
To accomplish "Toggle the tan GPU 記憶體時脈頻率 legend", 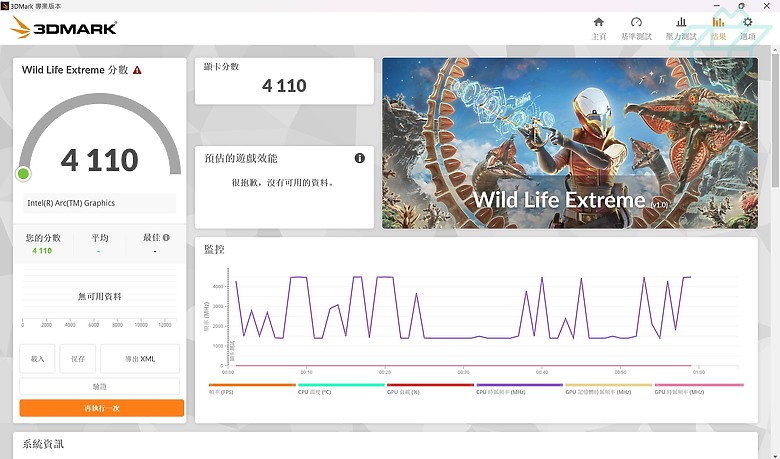I will pyautogui.click(x=608, y=388).
